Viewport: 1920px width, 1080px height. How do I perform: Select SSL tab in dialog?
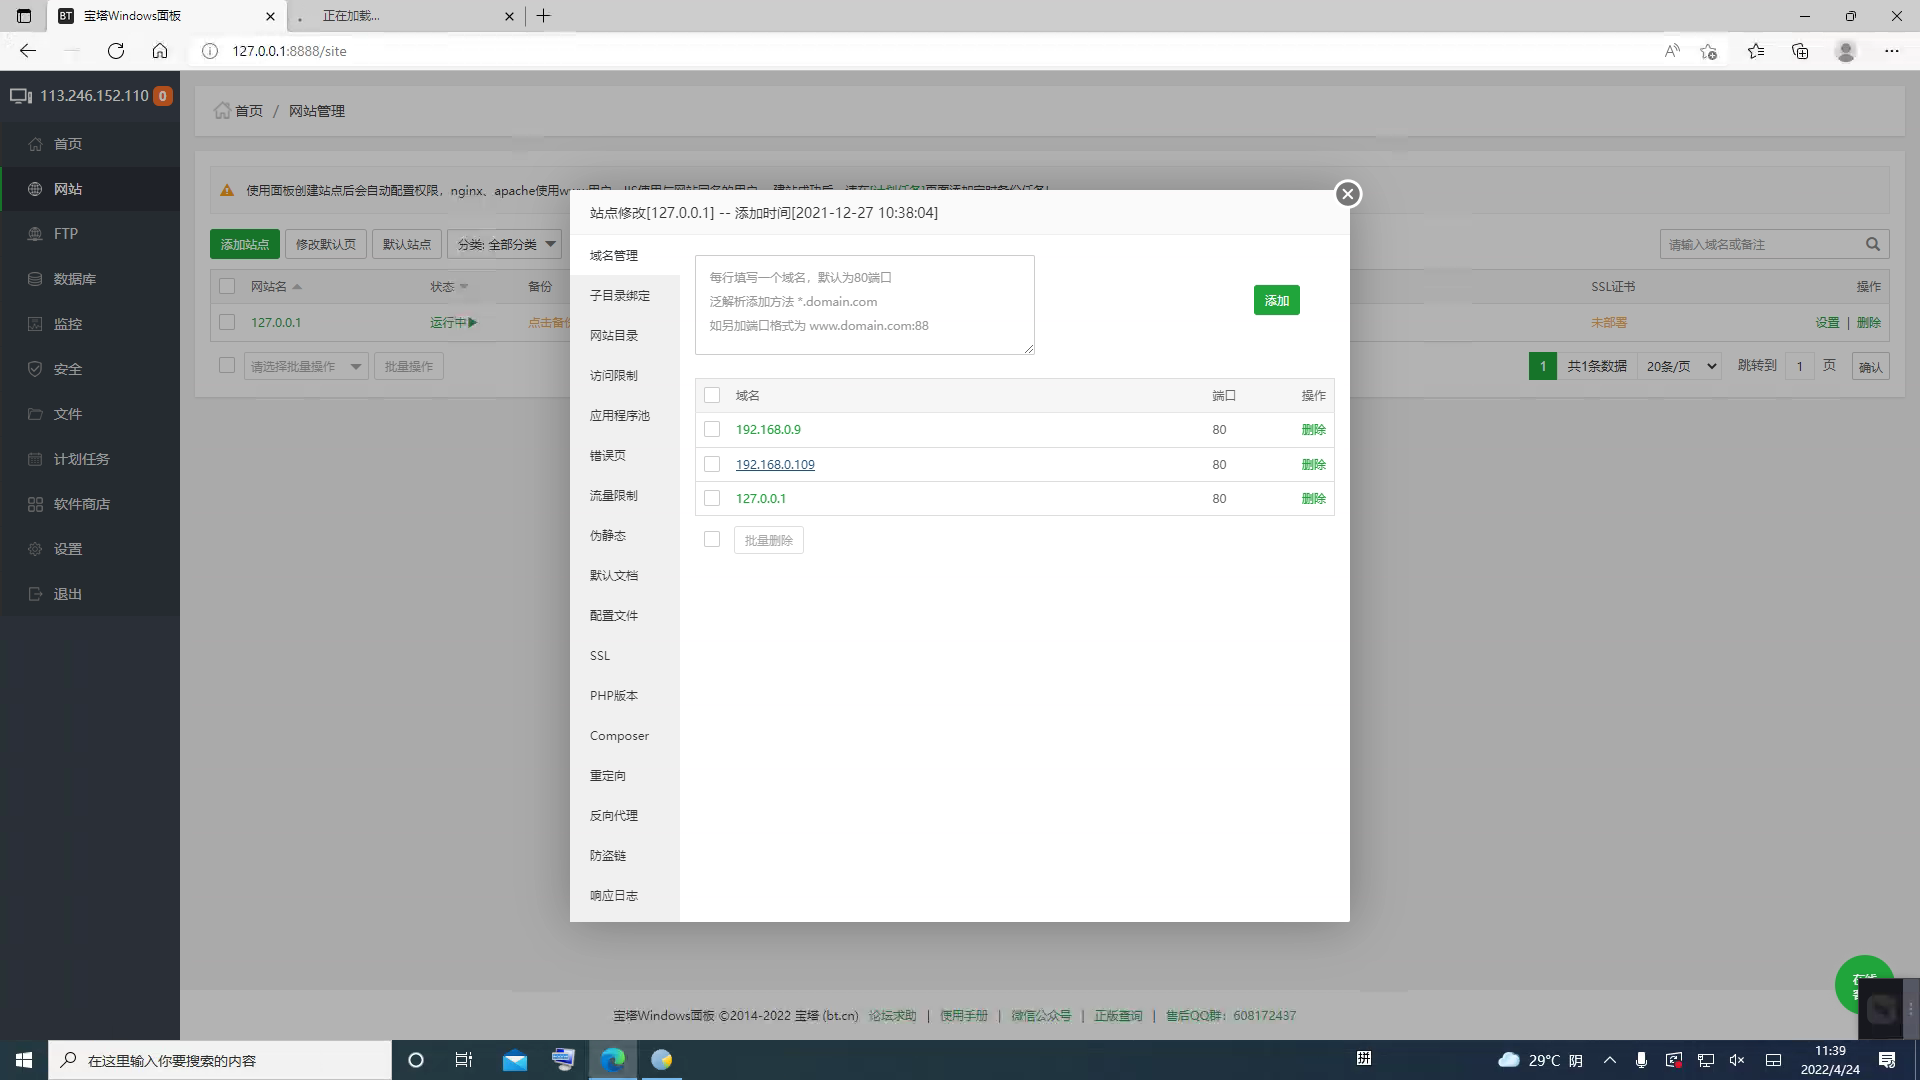point(600,656)
